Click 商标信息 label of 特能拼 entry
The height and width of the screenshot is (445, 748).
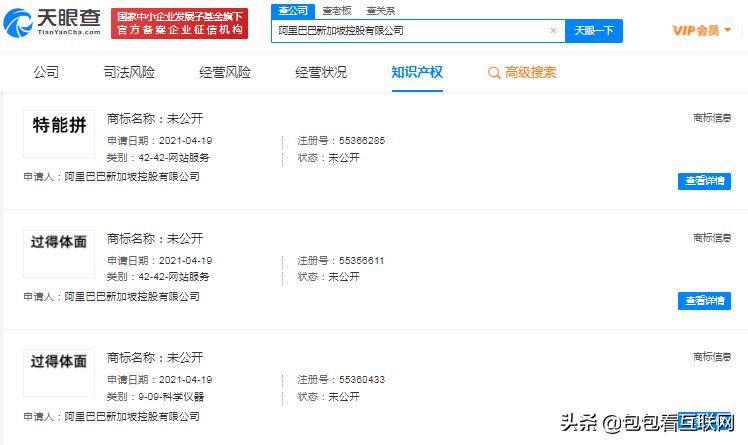click(712, 118)
